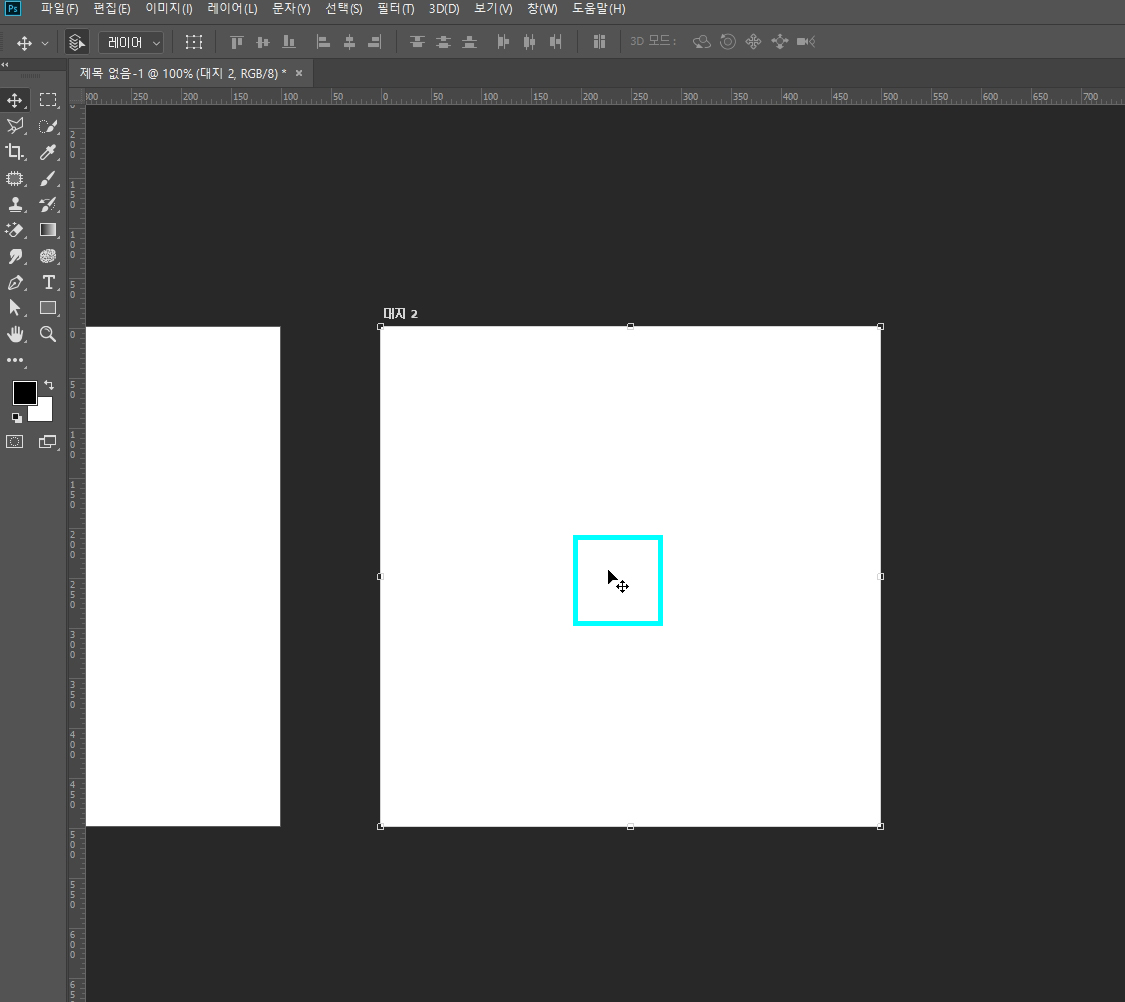The height and width of the screenshot is (1002, 1125).
Task: Select the Rectangular Marquee tool
Action: [48, 100]
